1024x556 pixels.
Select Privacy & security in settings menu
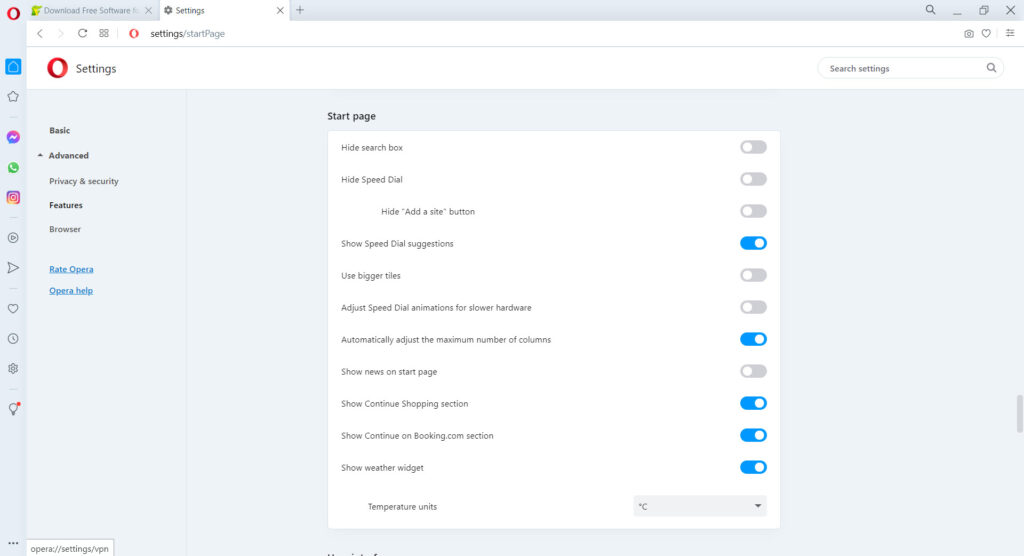(x=84, y=181)
